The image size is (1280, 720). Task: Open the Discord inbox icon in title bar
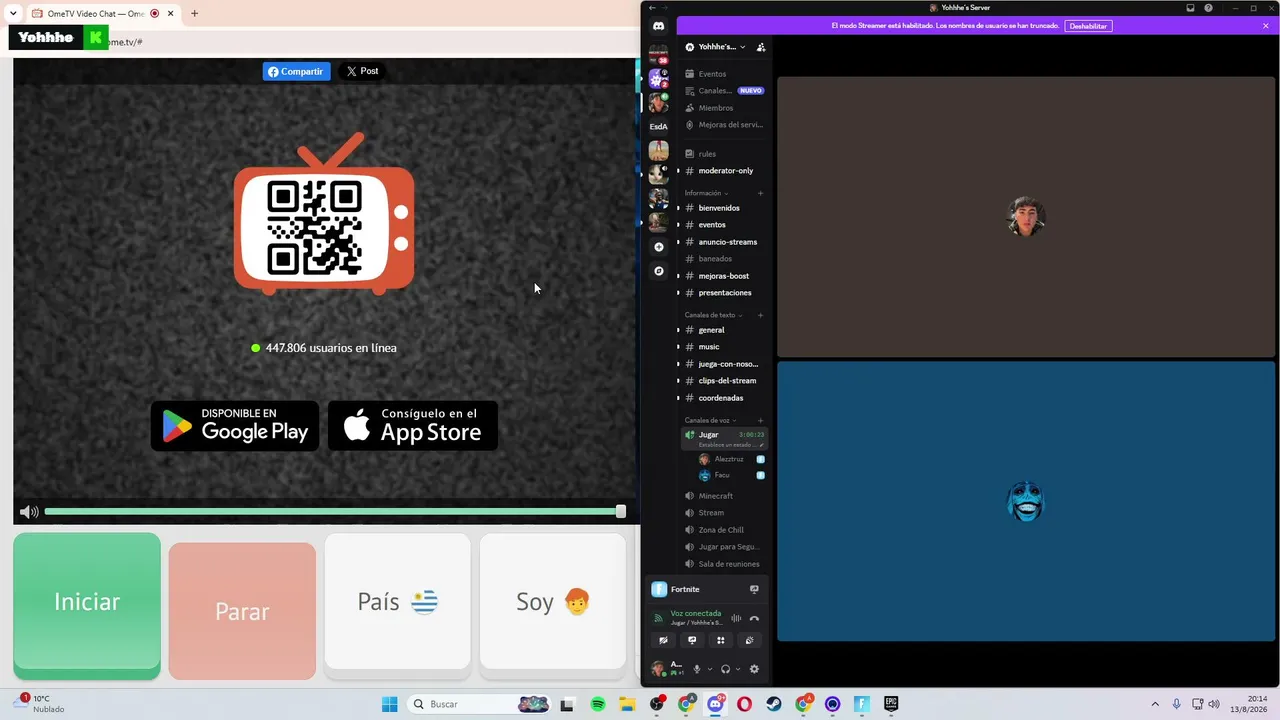pos(1190,8)
